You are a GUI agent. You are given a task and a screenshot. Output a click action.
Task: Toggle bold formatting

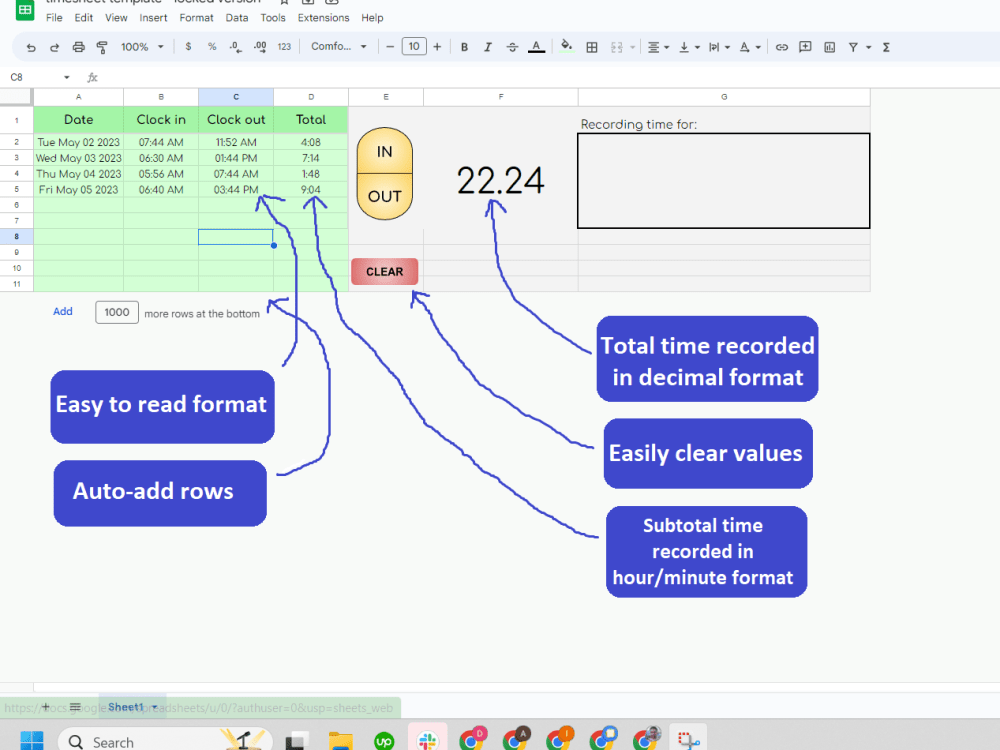[464, 47]
